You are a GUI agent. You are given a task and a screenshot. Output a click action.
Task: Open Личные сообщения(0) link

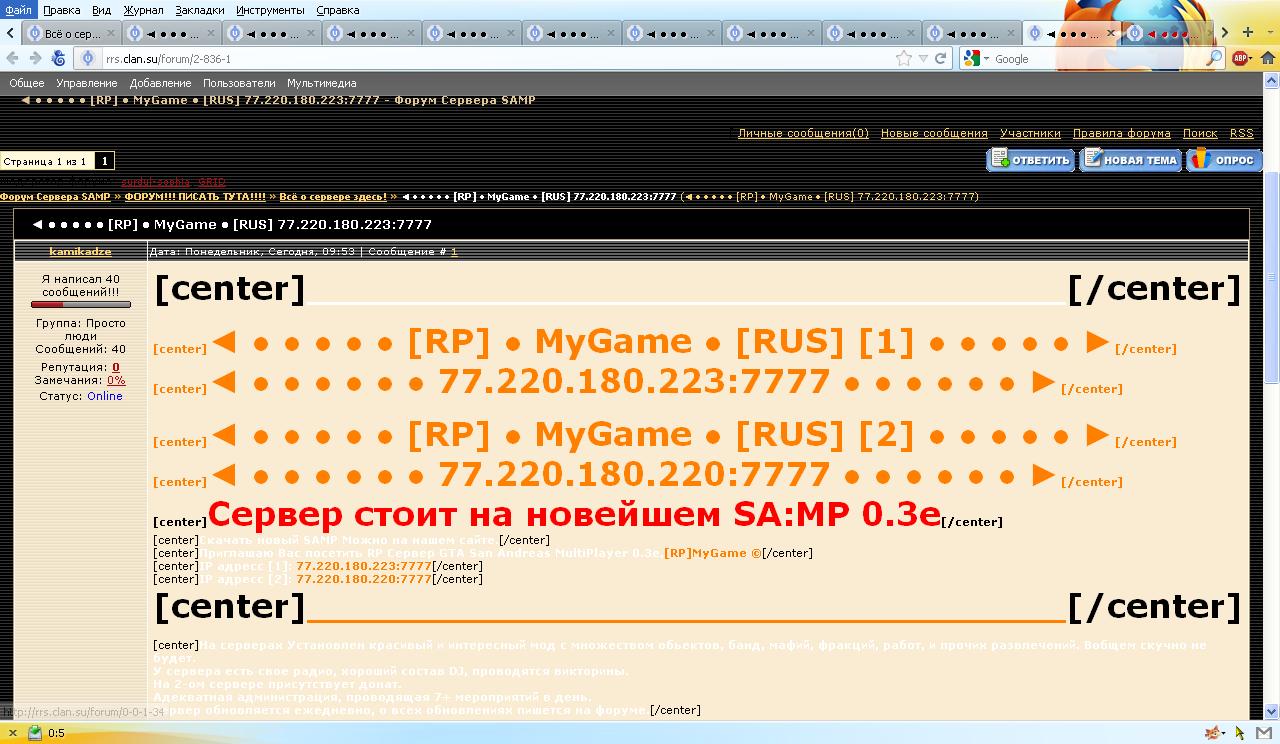point(803,133)
